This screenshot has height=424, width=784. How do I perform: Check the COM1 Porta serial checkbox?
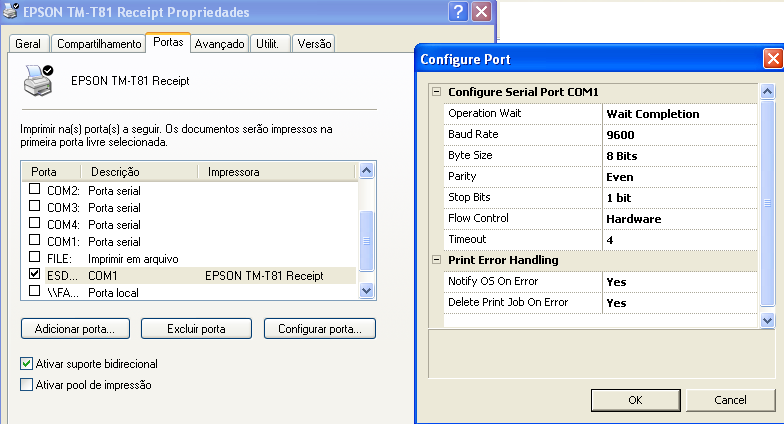[x=34, y=240]
